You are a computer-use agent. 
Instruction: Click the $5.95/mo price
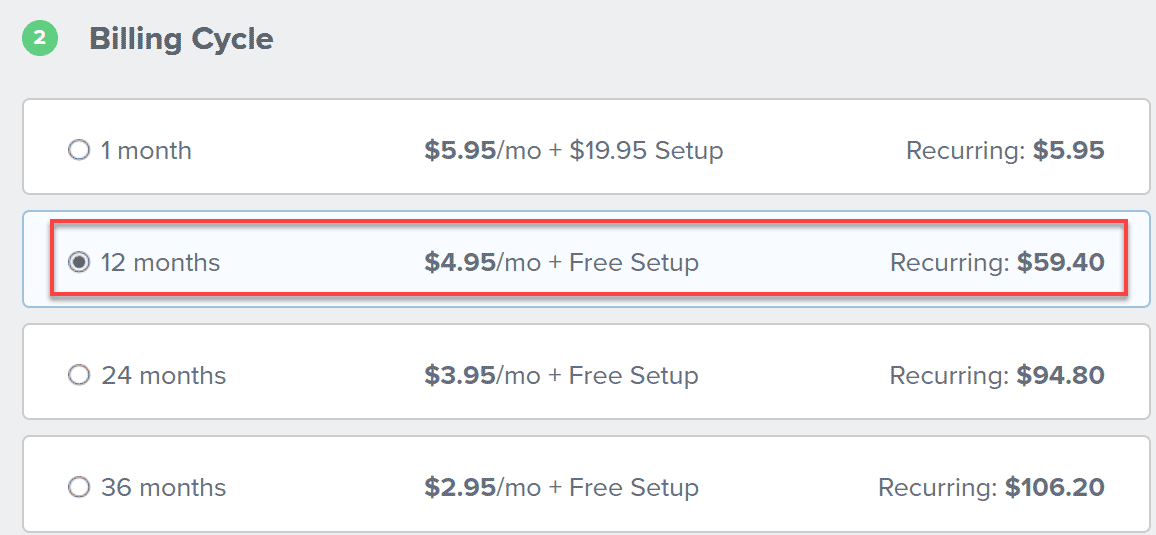482,151
